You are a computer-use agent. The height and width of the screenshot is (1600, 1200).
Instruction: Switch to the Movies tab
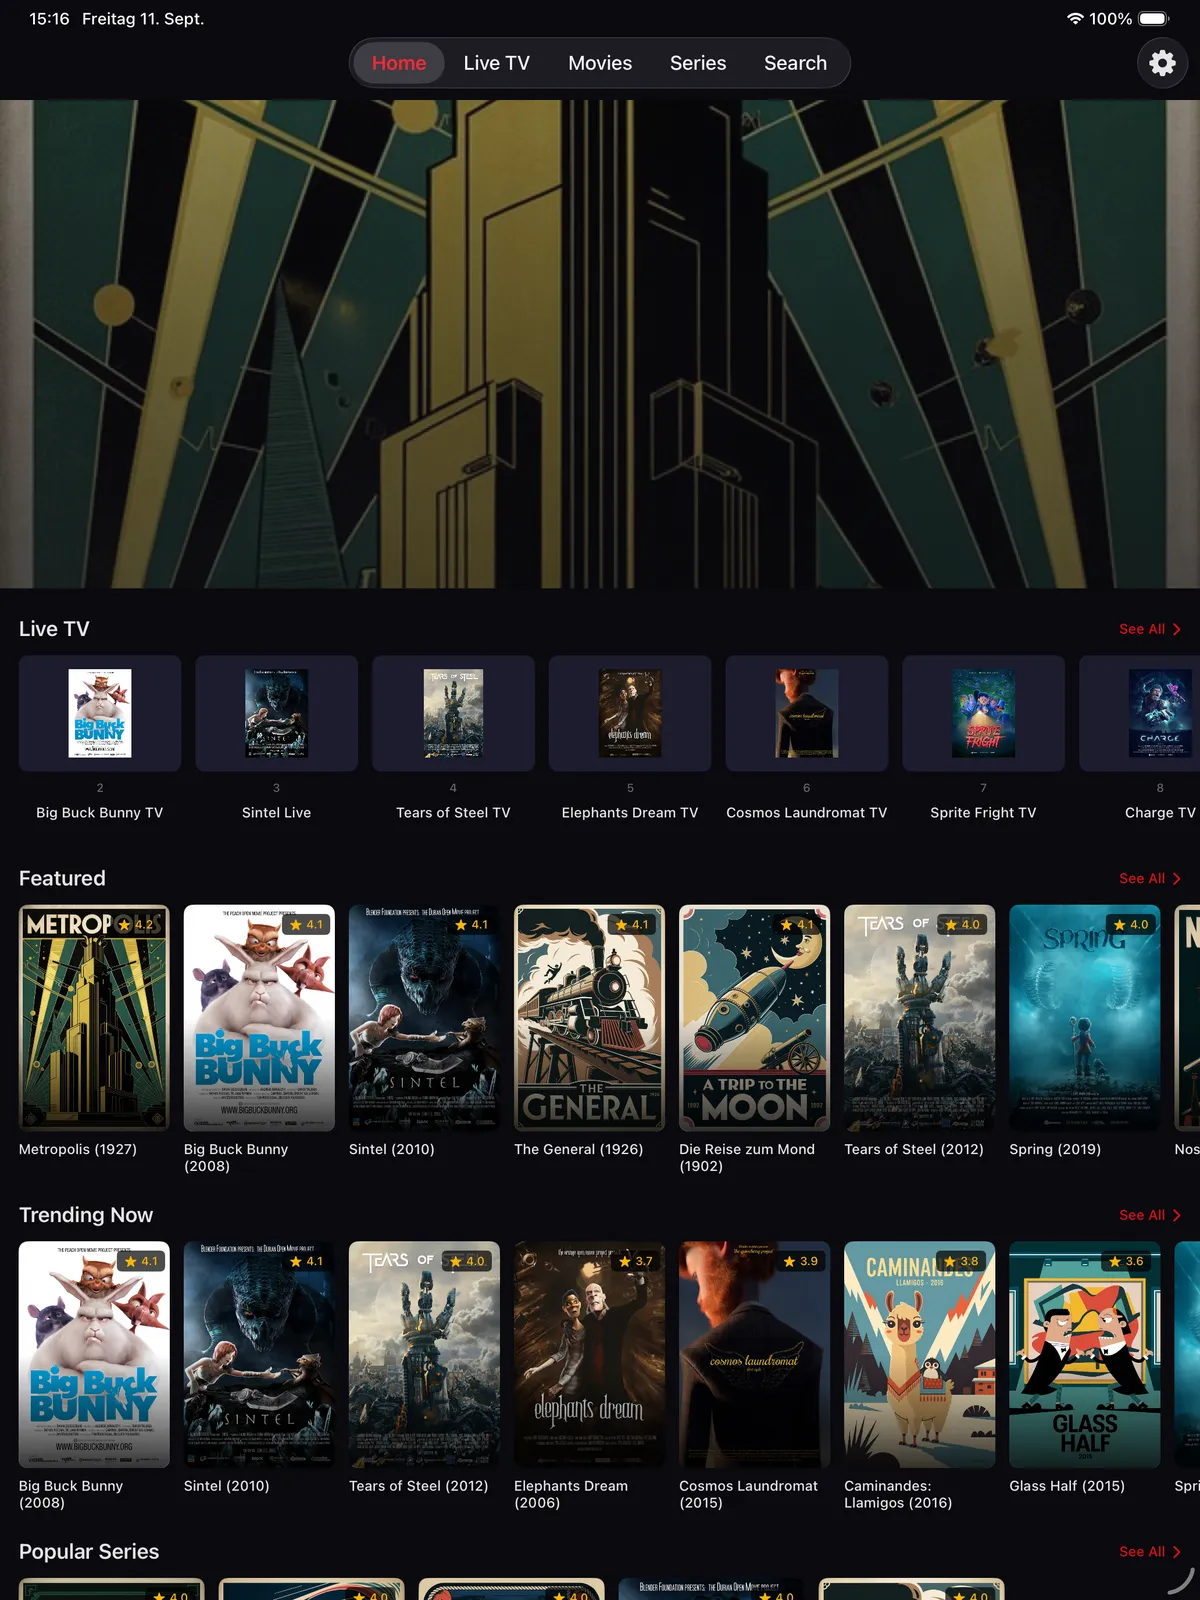(600, 63)
